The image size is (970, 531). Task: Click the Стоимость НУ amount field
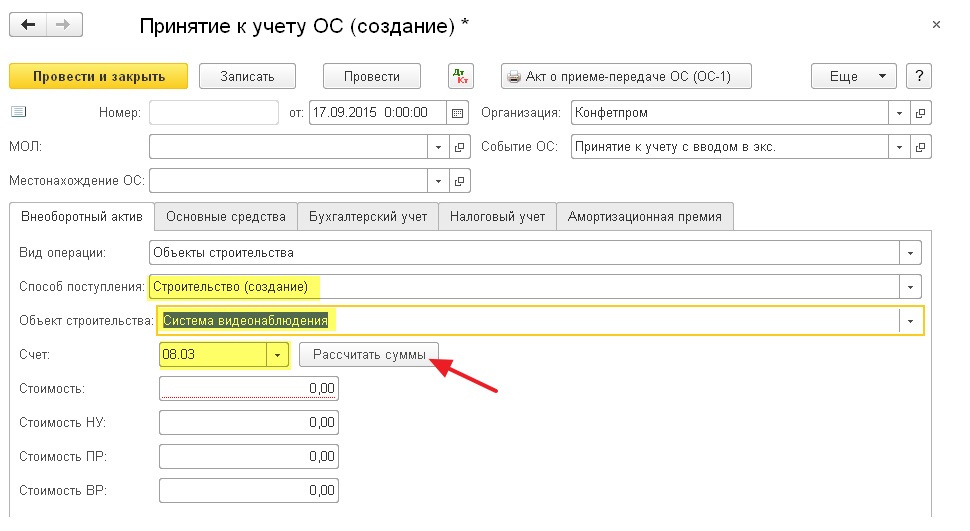click(x=249, y=423)
